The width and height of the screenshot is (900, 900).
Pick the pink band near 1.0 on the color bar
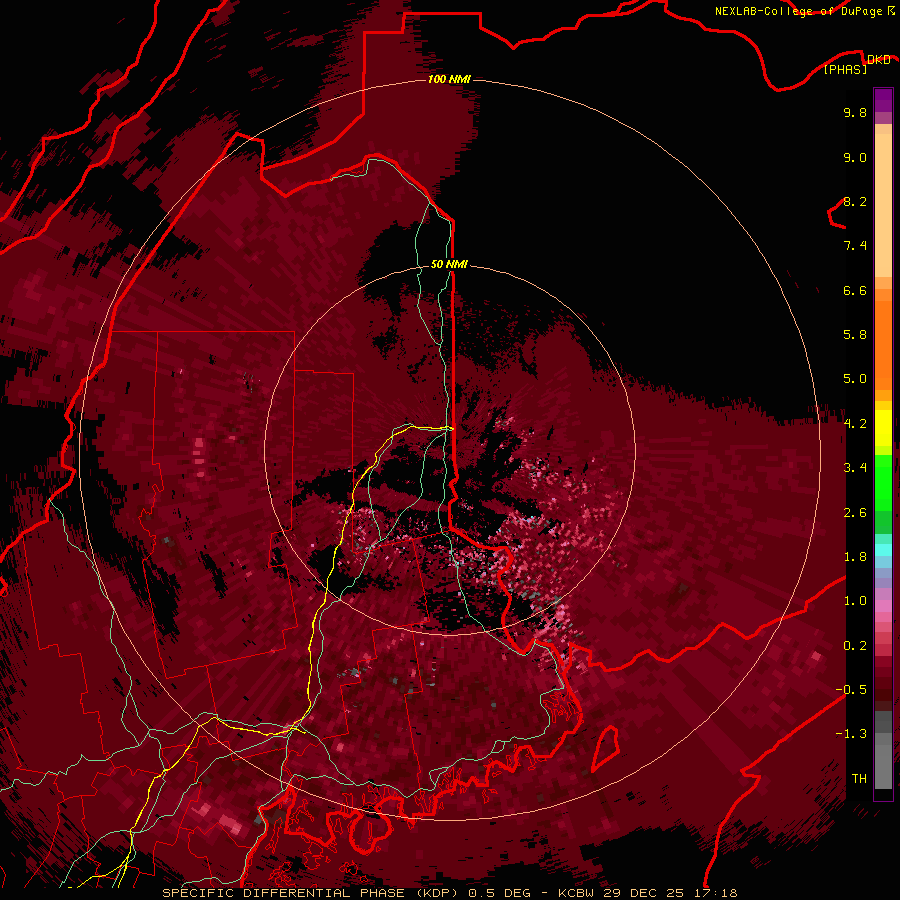(x=883, y=606)
